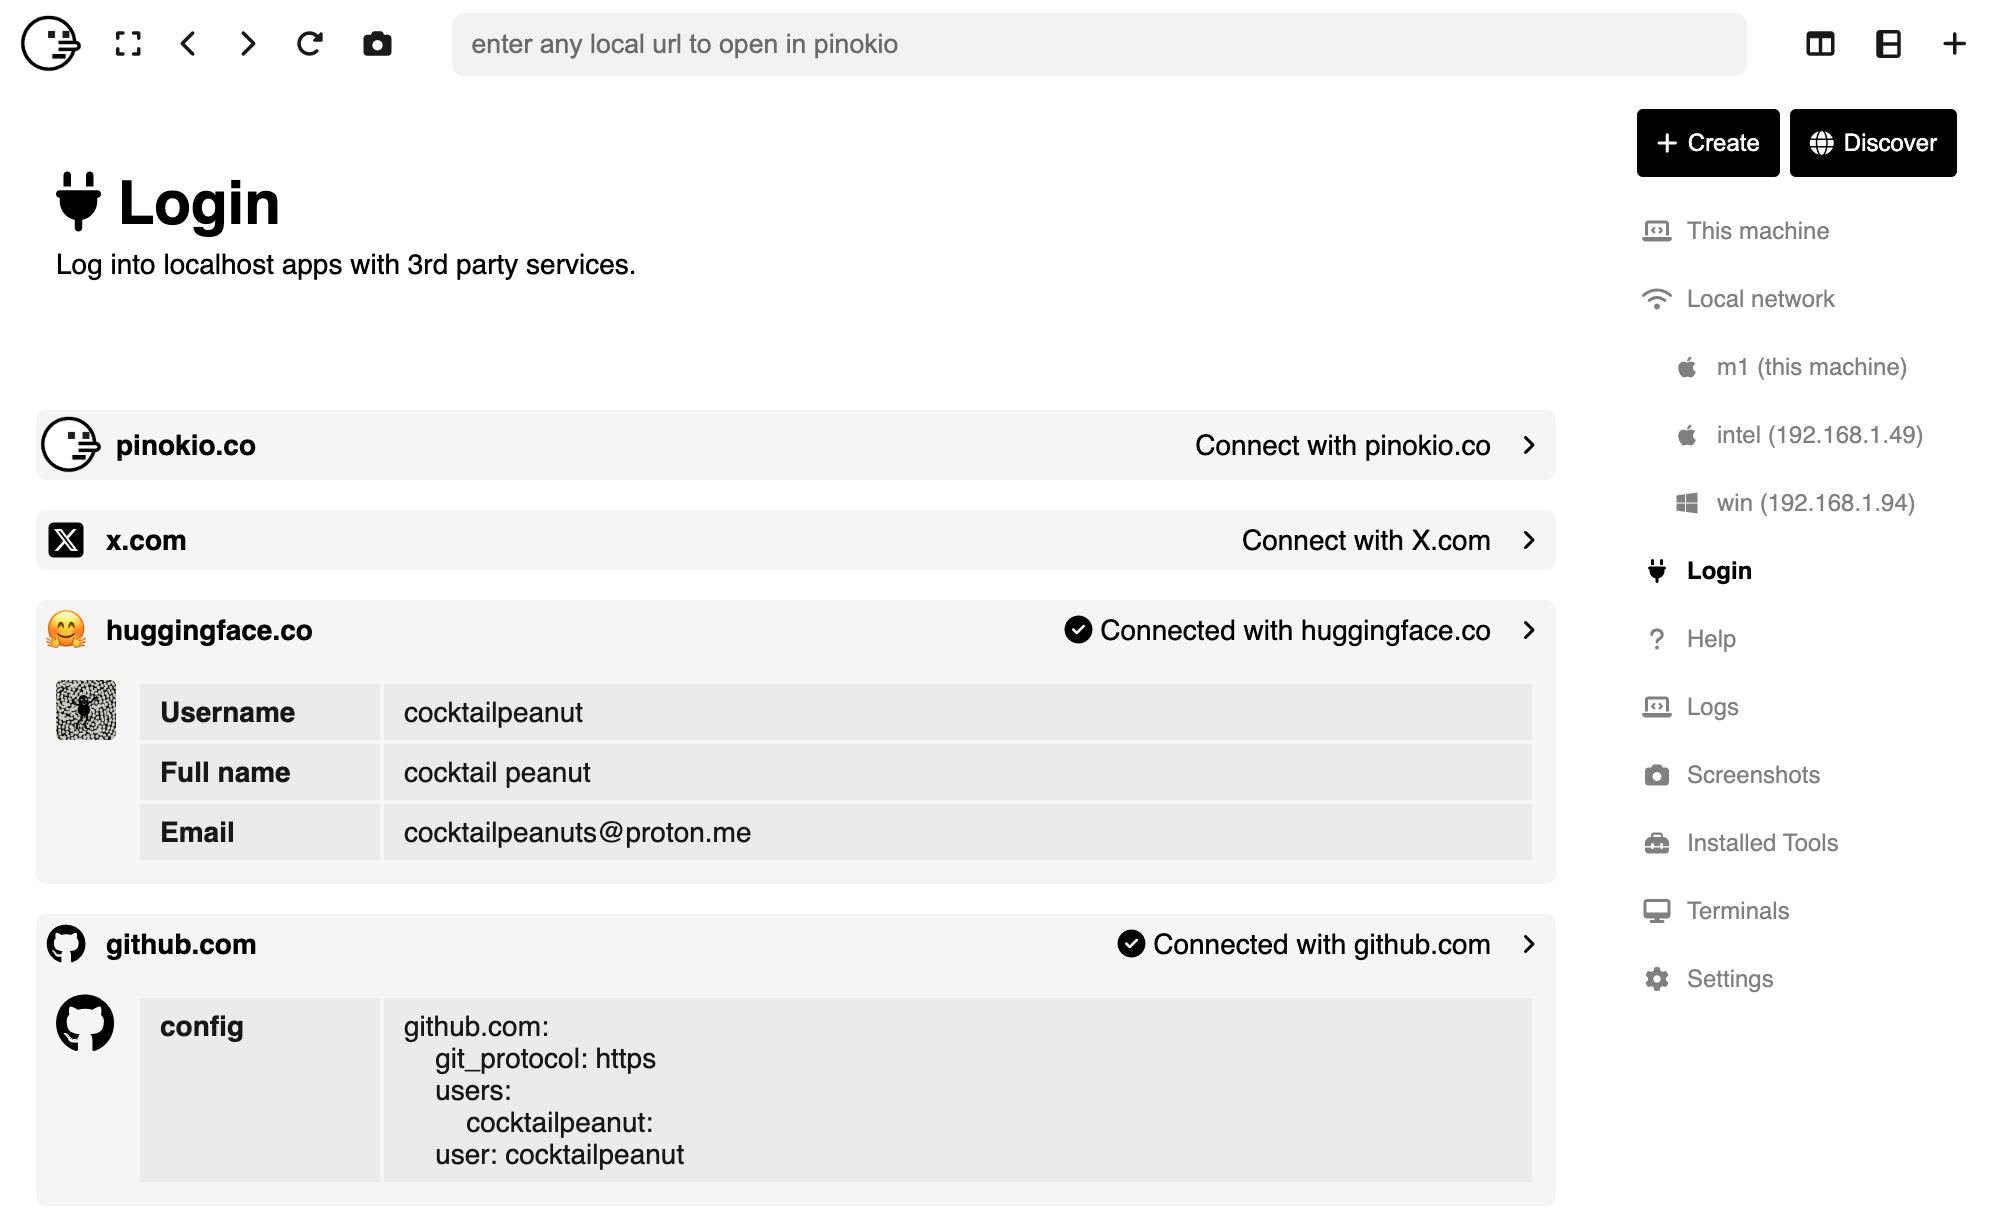The width and height of the screenshot is (1994, 1224).
Task: Go back with the left arrow
Action: coord(188,44)
